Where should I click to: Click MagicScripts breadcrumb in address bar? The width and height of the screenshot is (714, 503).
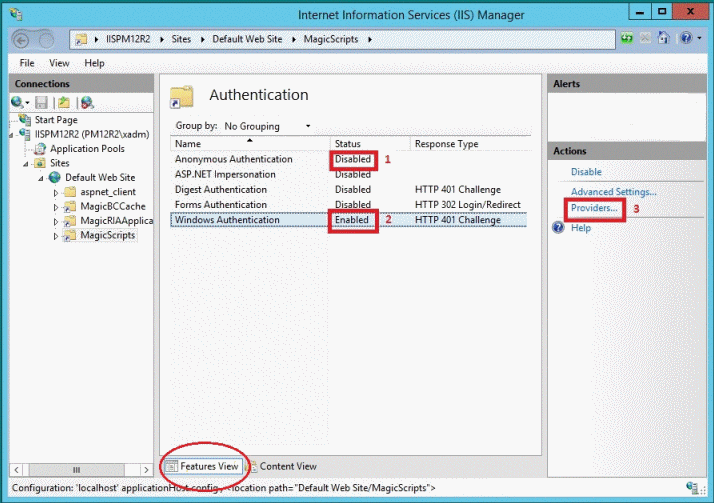[331, 39]
